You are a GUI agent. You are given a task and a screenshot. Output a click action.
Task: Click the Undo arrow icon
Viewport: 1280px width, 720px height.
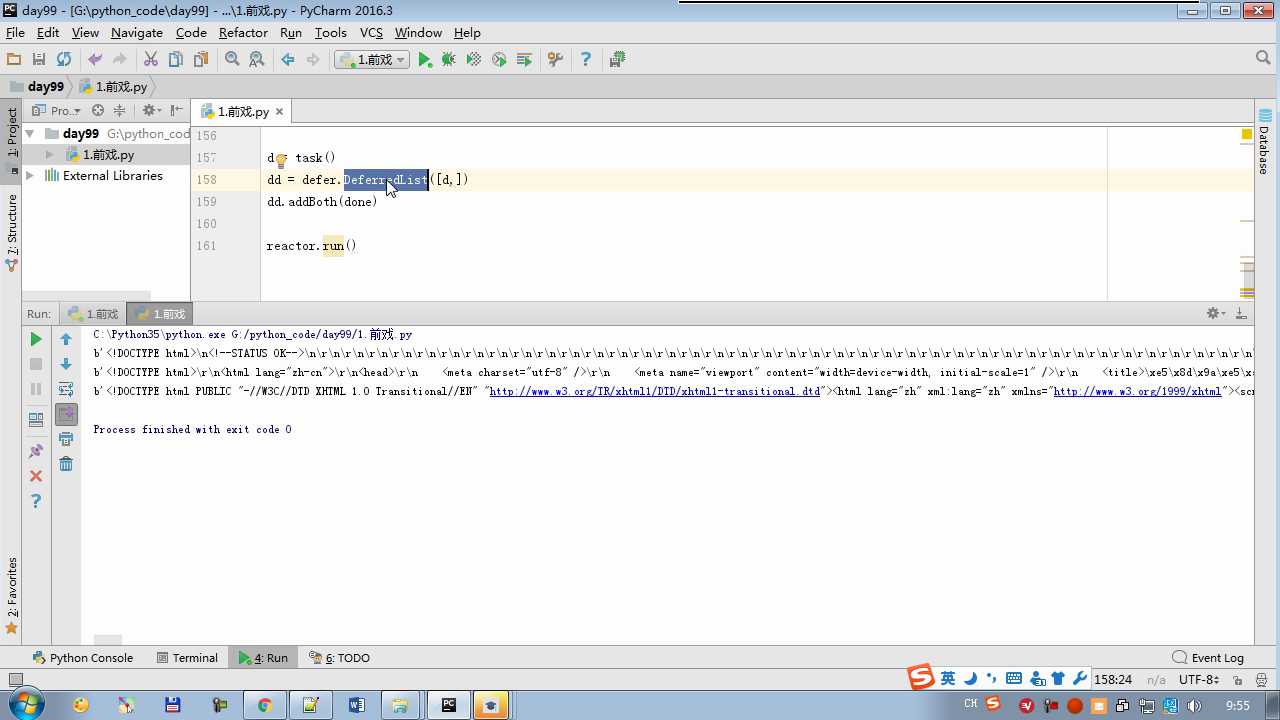(95, 60)
